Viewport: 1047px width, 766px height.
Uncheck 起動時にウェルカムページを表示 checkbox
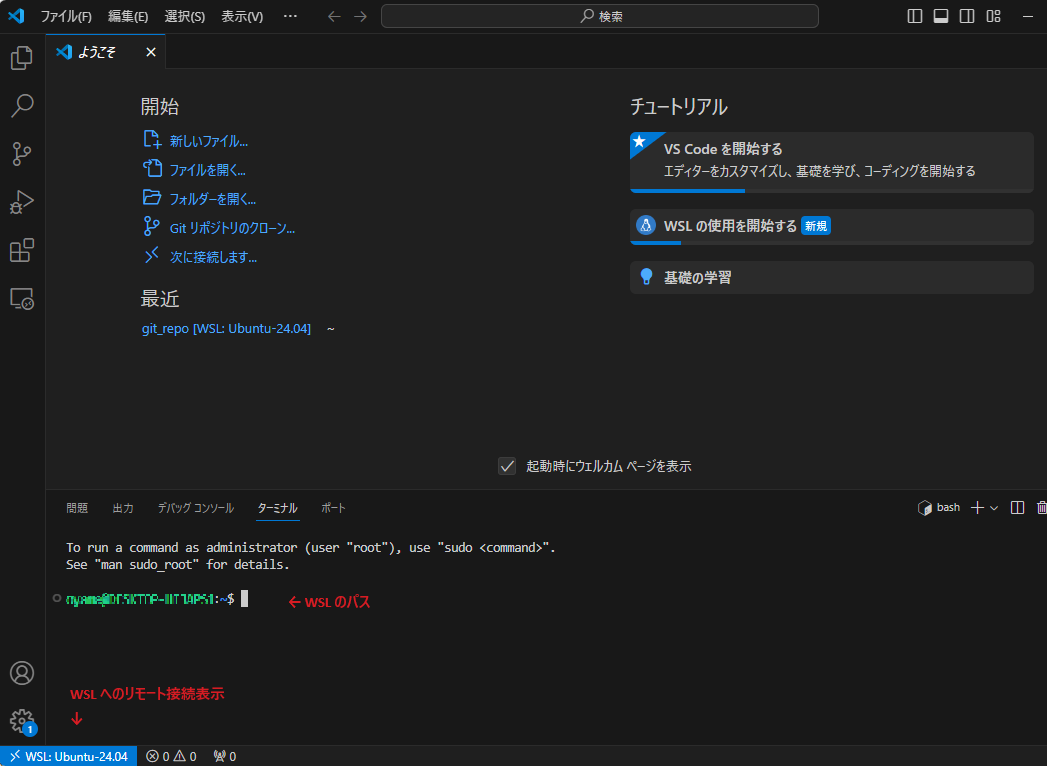[507, 466]
